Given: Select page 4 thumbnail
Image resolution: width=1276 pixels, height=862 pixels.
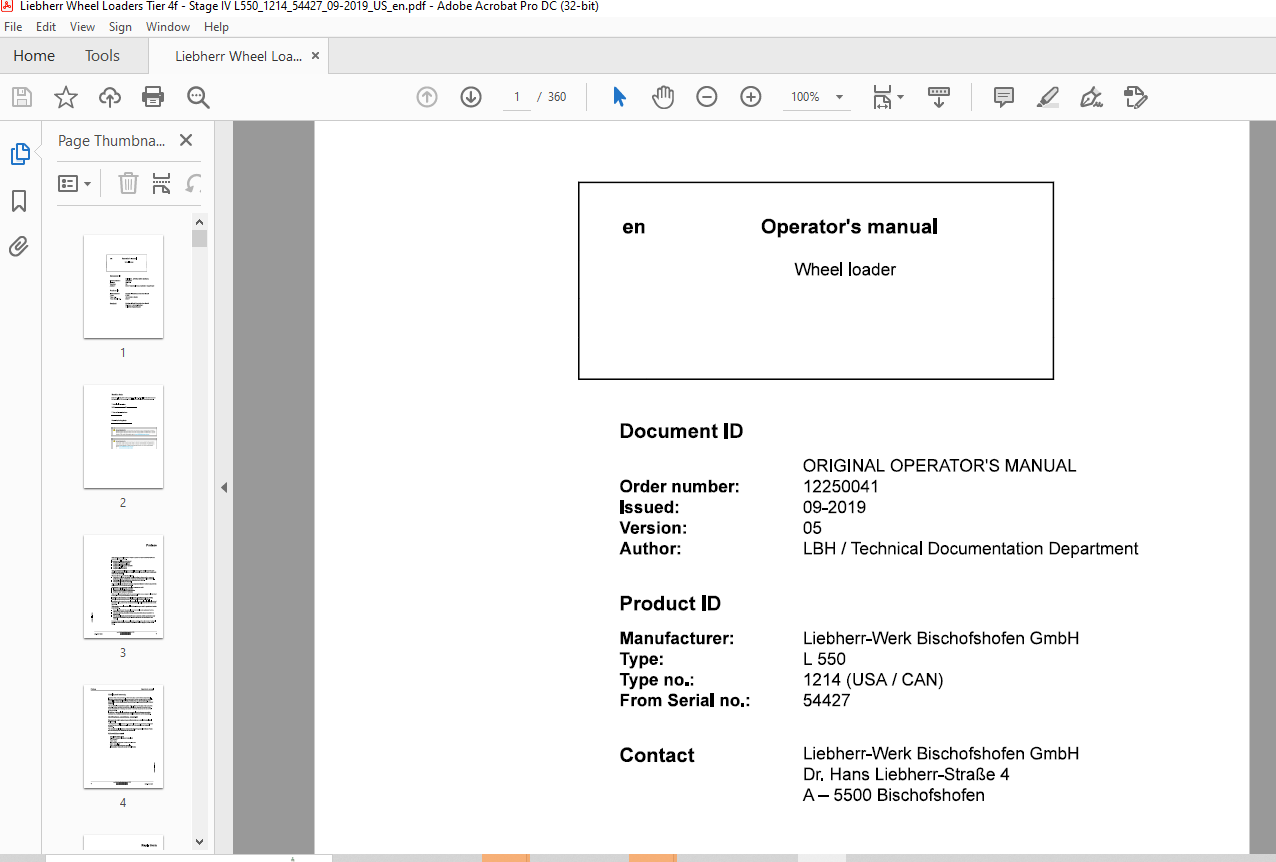Looking at the screenshot, I should (123, 737).
